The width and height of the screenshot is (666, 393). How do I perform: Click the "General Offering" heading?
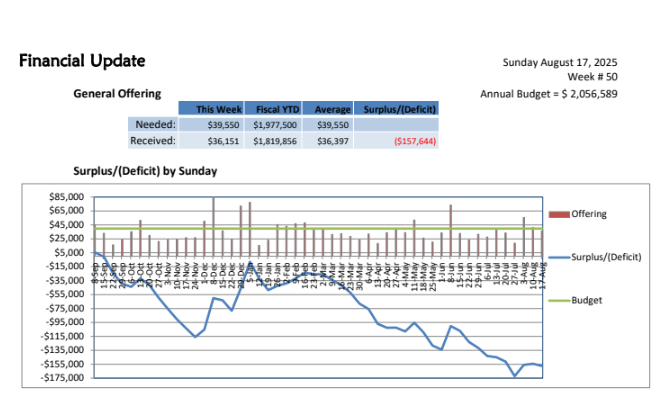pos(117,93)
